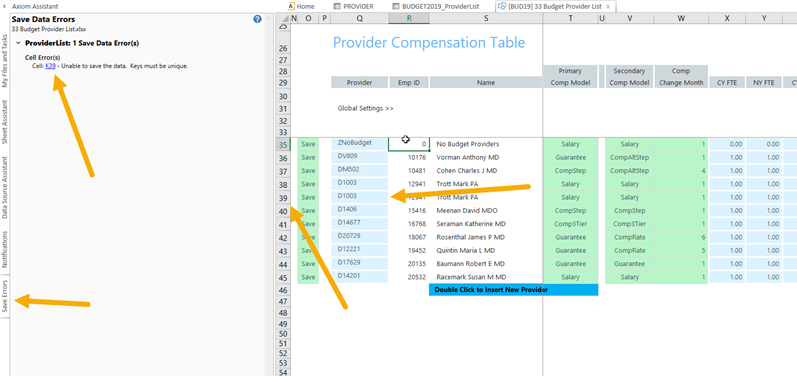The height and width of the screenshot is (376, 797).
Task: Switch to the PROVIDER tab
Action: [x=354, y=7]
